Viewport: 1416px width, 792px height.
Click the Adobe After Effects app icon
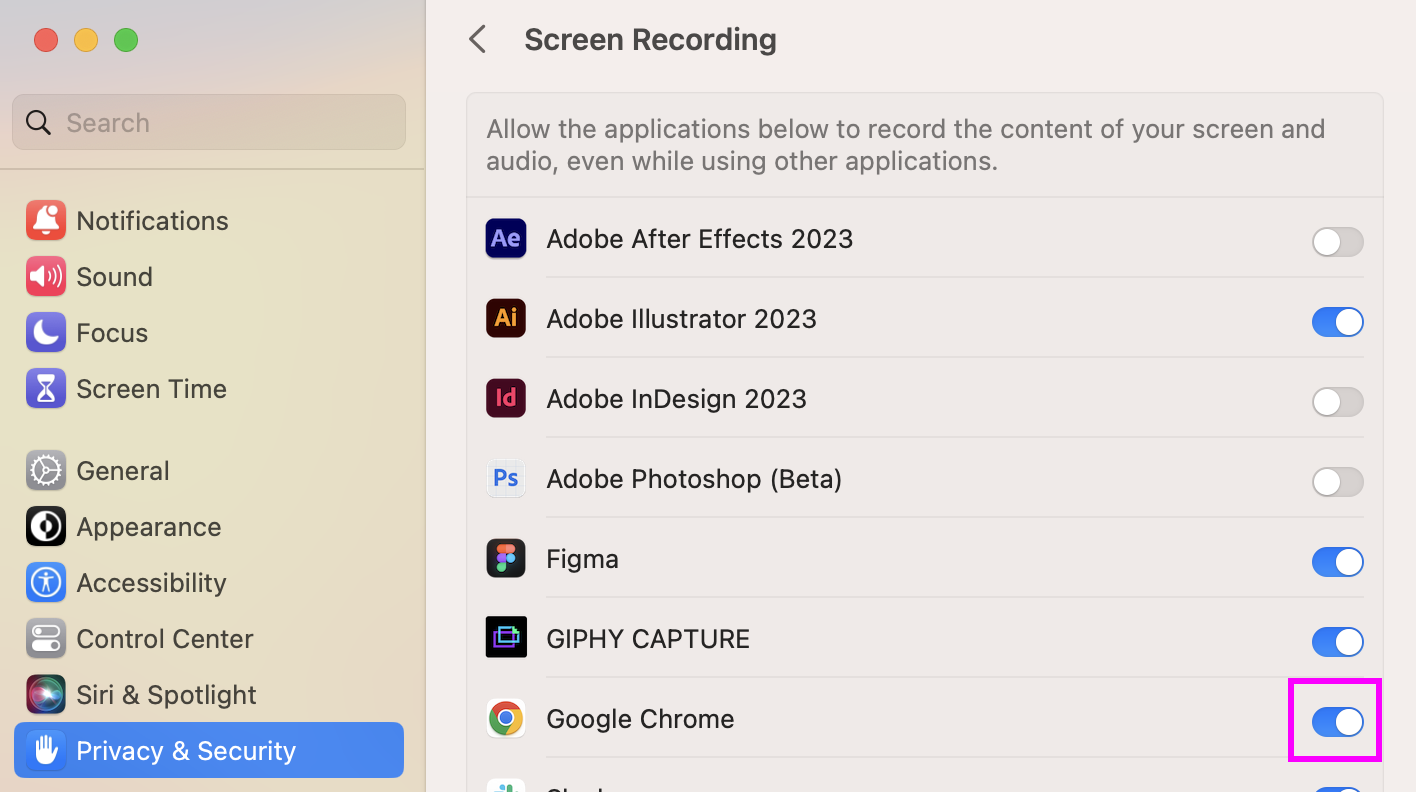point(506,239)
